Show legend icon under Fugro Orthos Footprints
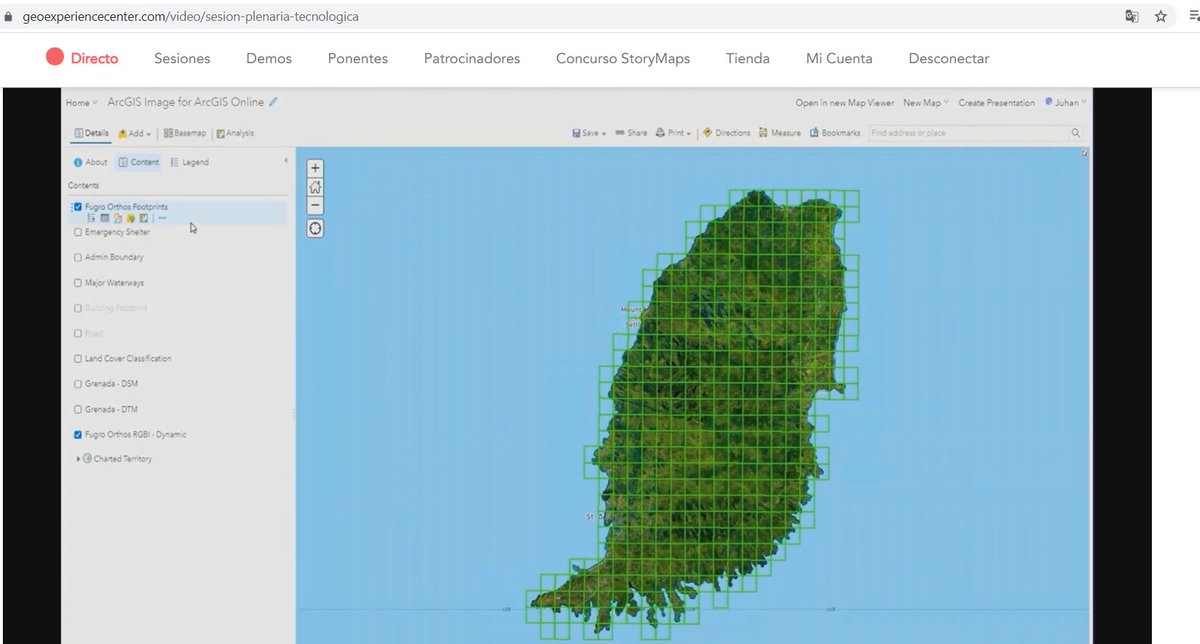 pyautogui.click(x=91, y=217)
